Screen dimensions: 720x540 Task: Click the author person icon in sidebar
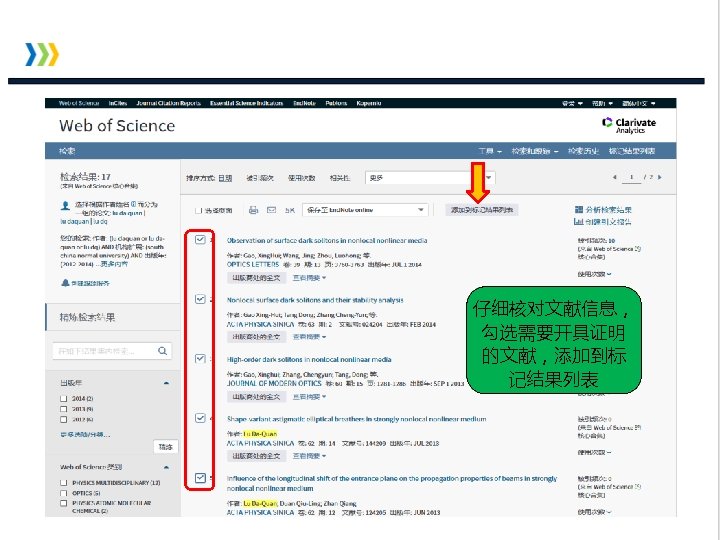coord(65,206)
